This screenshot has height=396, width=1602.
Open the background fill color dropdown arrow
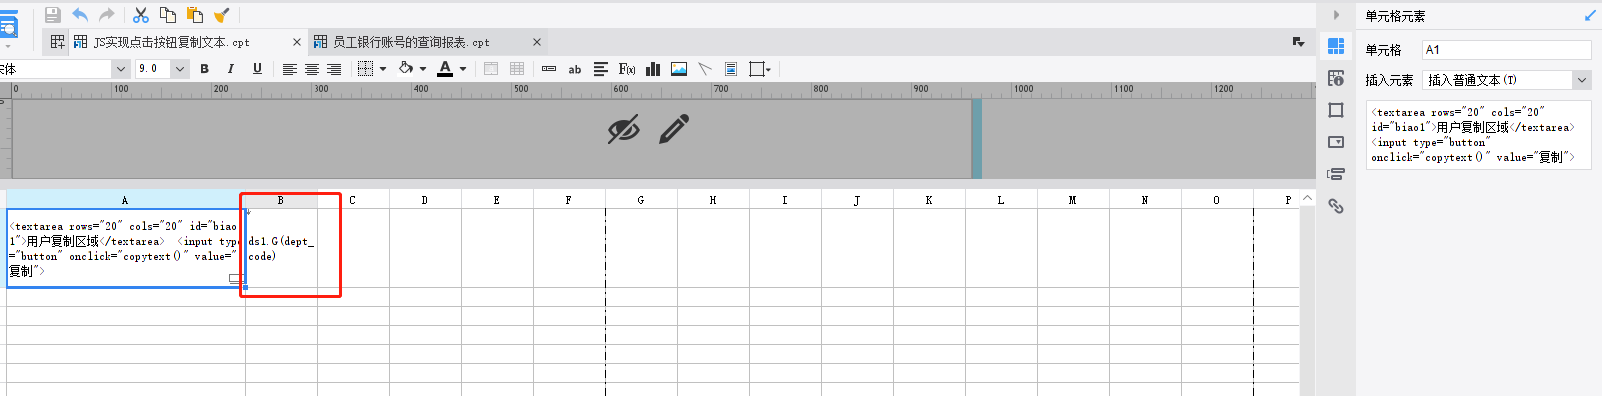(423, 69)
